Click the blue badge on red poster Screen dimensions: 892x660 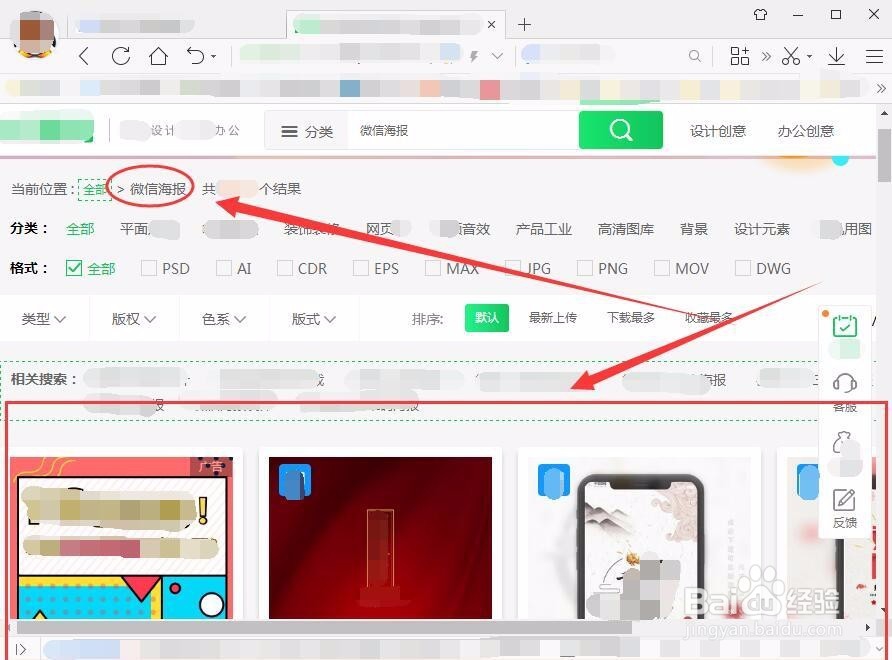[295, 481]
